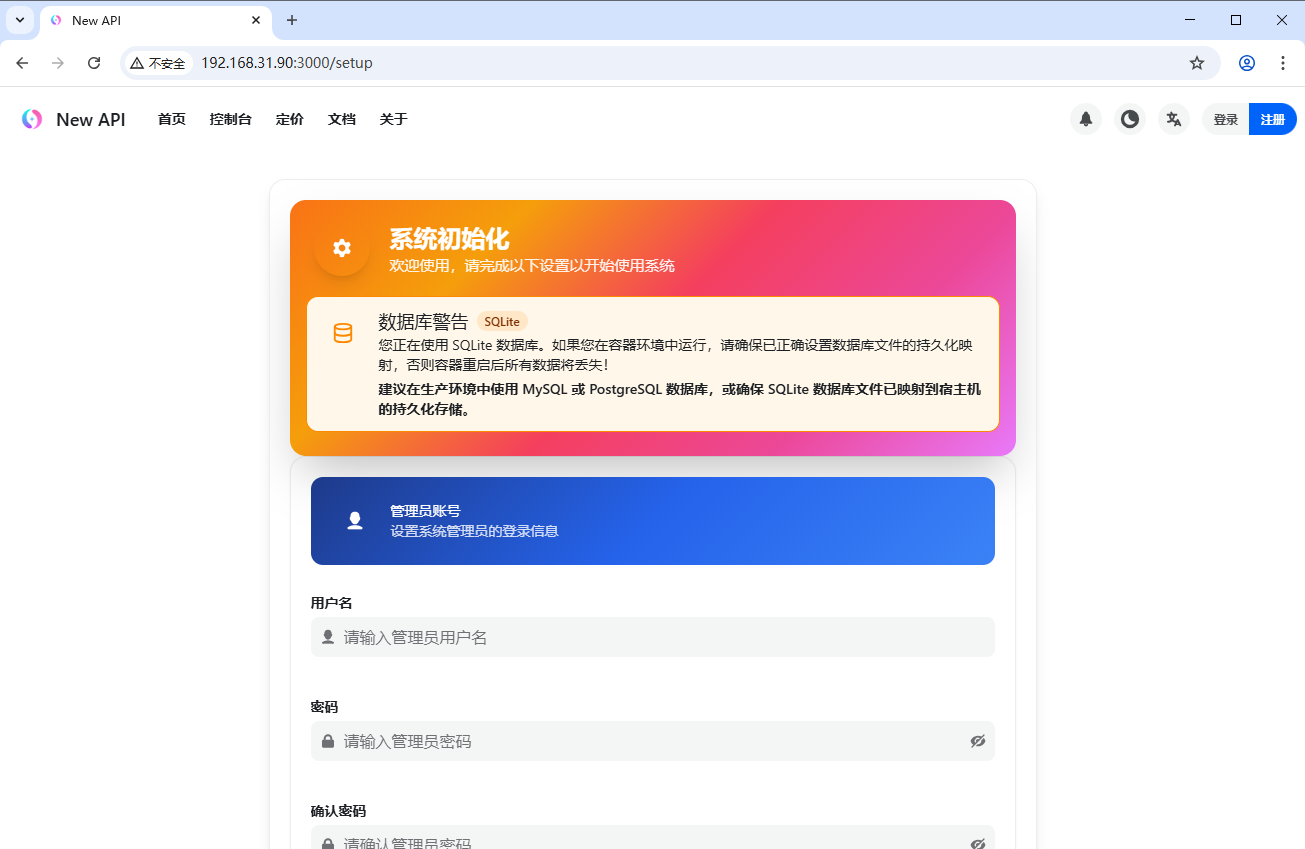Open the tab search chevron

pos(20,20)
